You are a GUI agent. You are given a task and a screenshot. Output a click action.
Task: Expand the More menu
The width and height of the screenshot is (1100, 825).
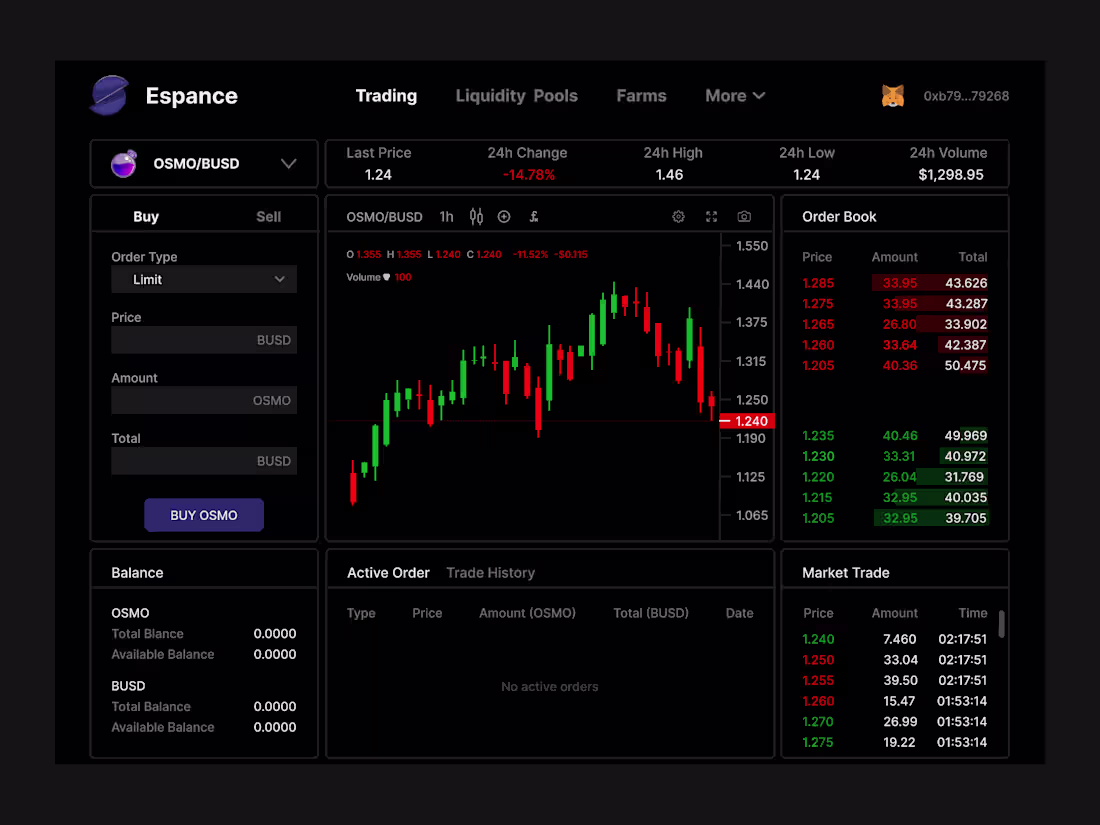pos(735,95)
